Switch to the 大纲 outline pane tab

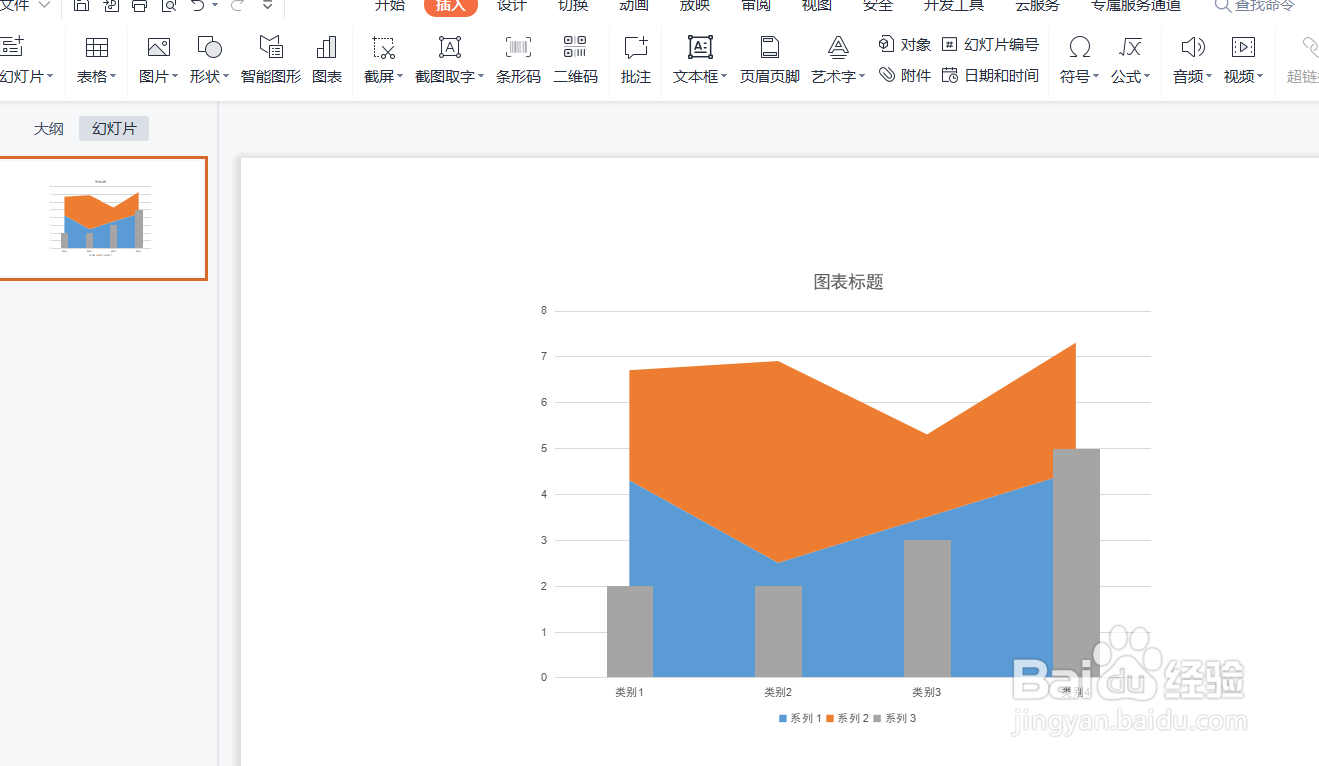coord(48,128)
